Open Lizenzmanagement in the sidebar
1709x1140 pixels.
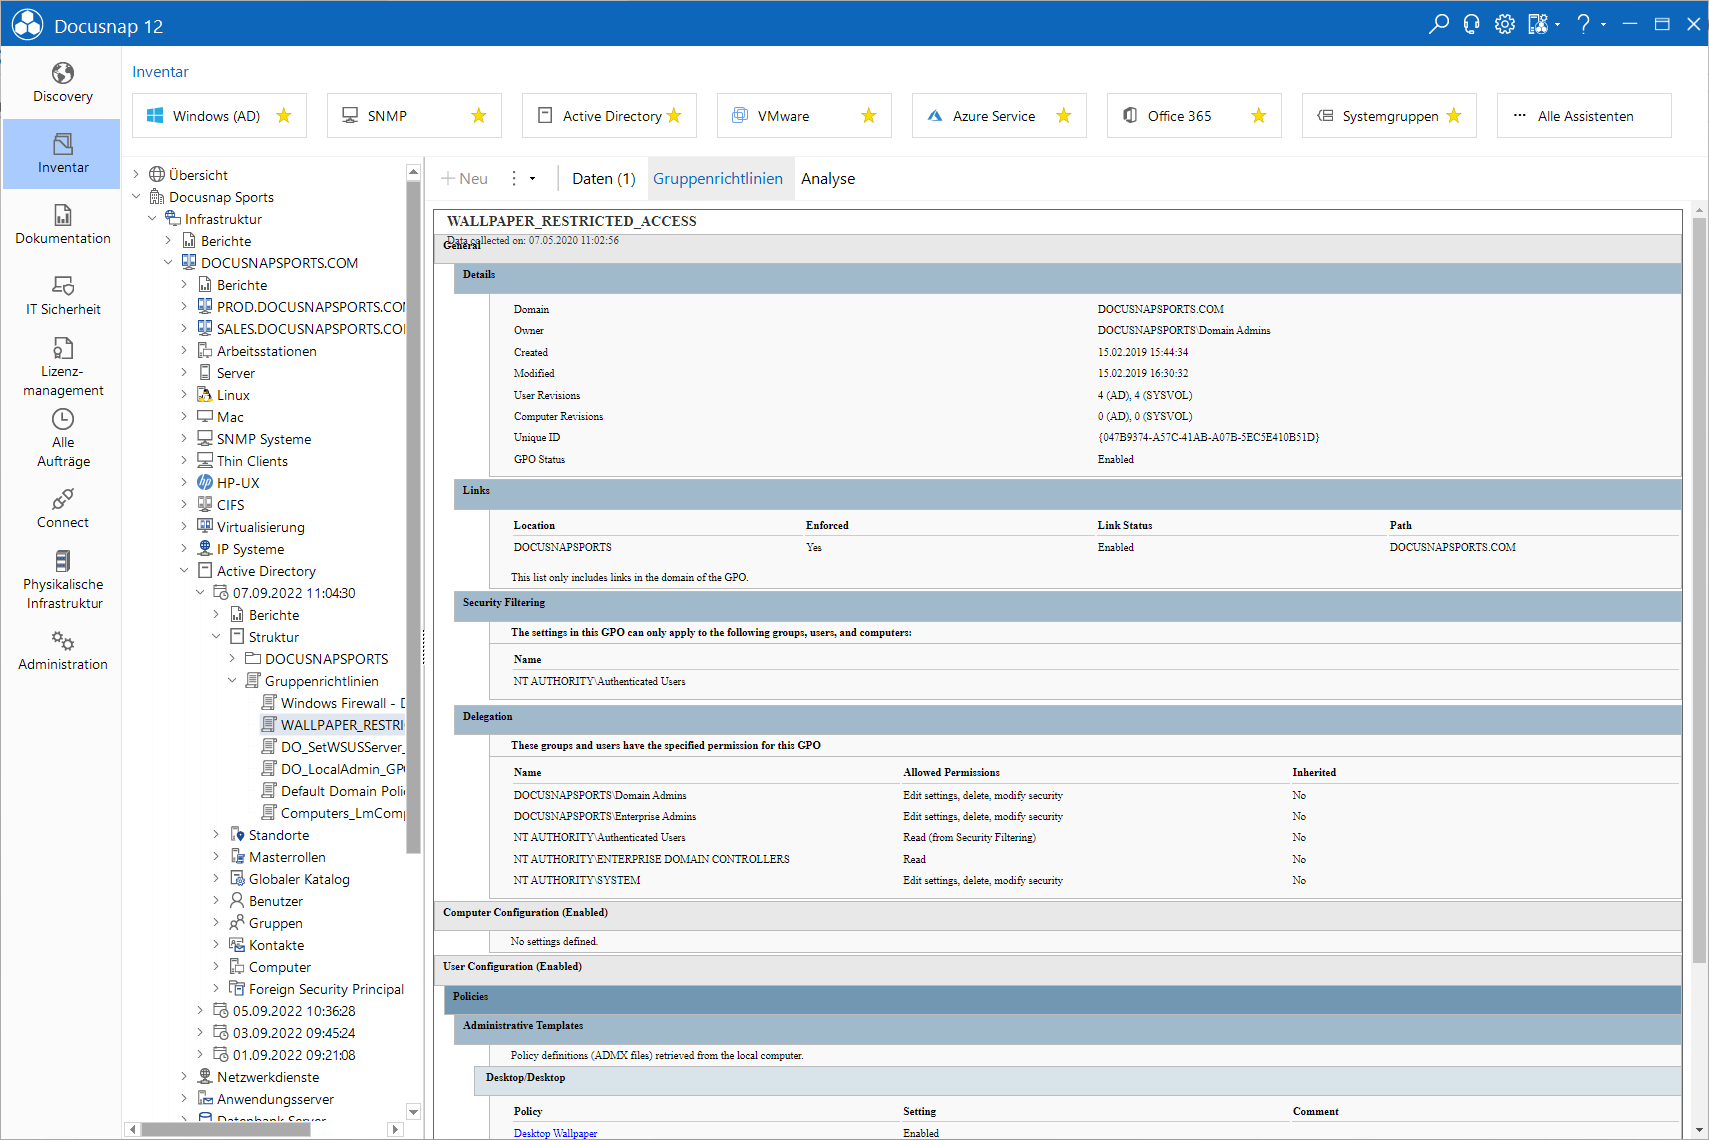click(62, 367)
